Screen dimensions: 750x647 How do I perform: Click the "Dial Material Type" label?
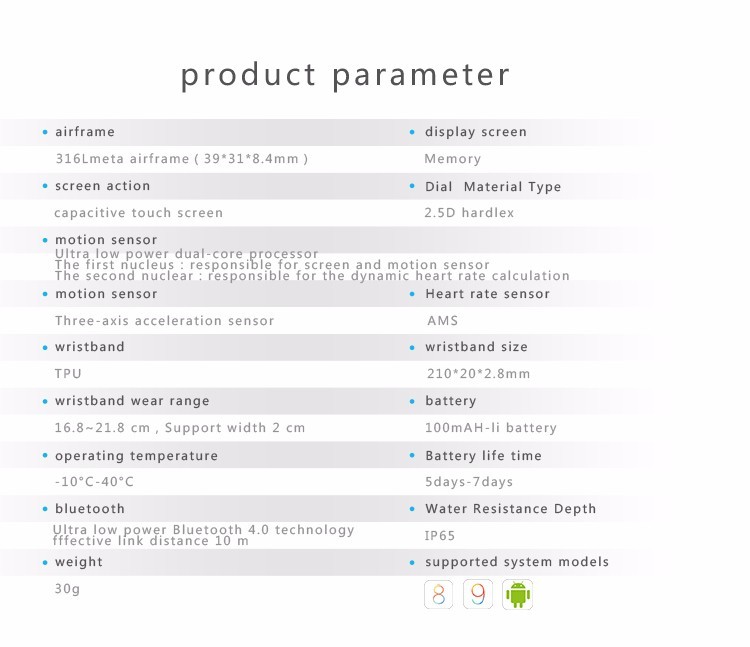coord(493,187)
